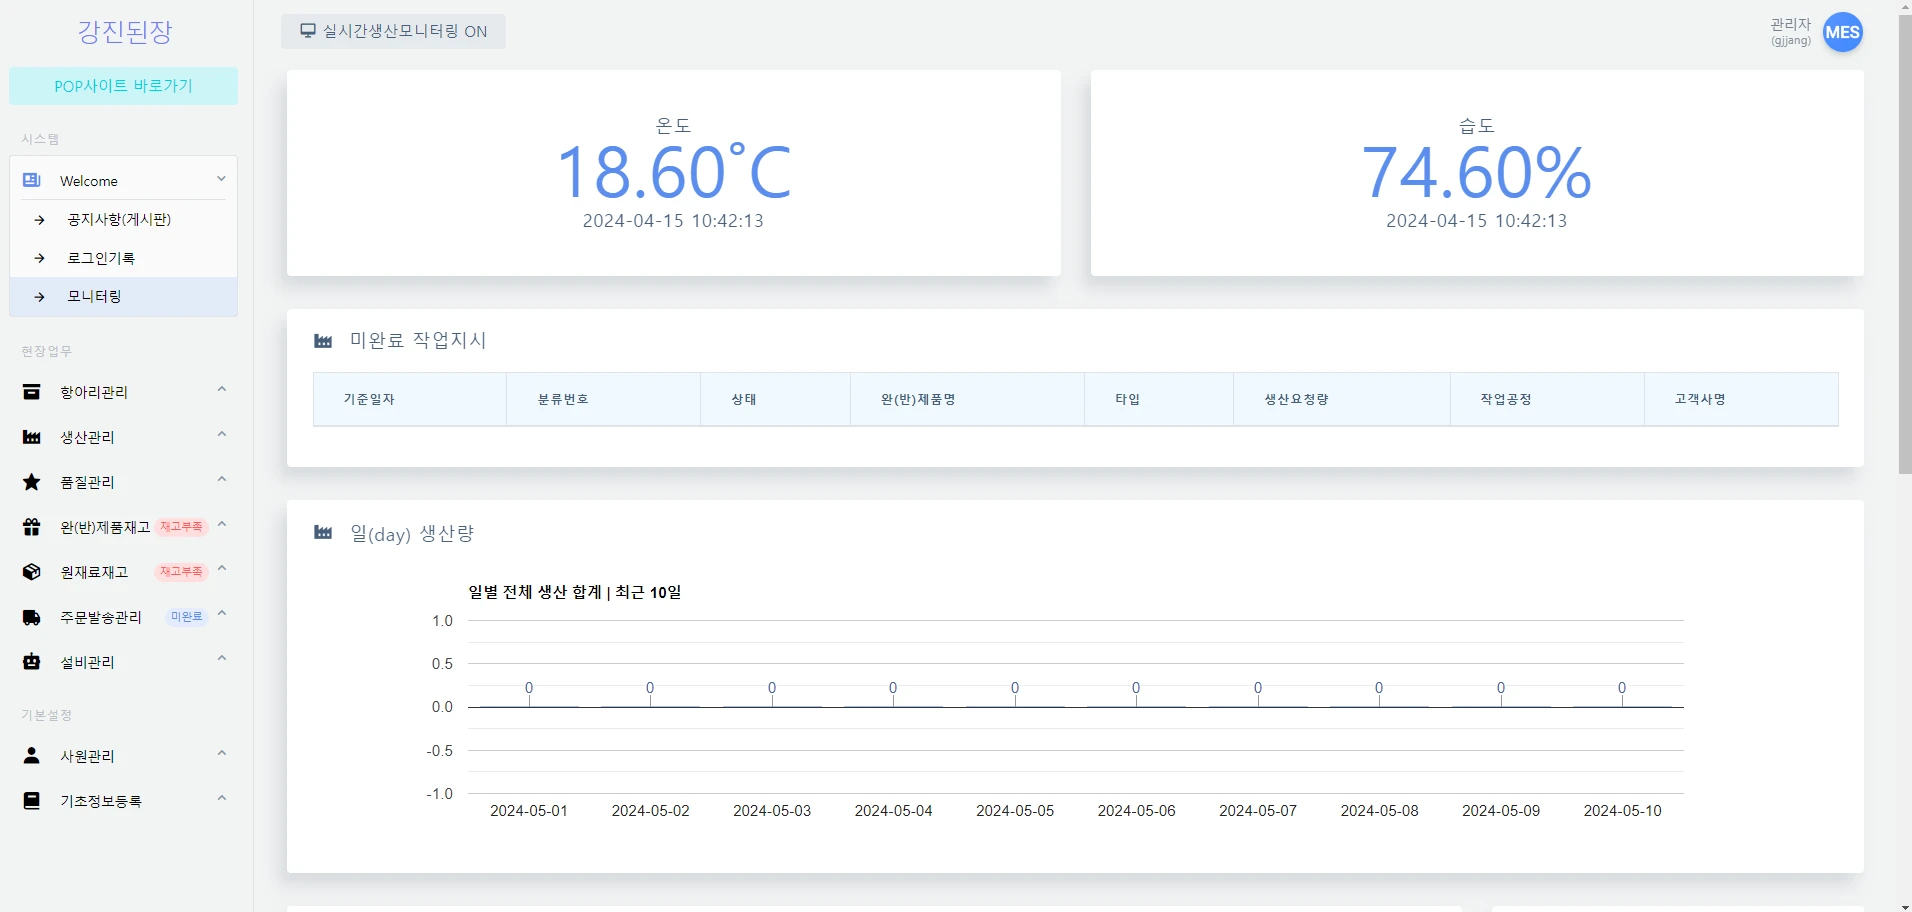Viewport: 1912px width, 912px height.
Task: Click arrow icon before 로그인기록
Action: [40, 258]
